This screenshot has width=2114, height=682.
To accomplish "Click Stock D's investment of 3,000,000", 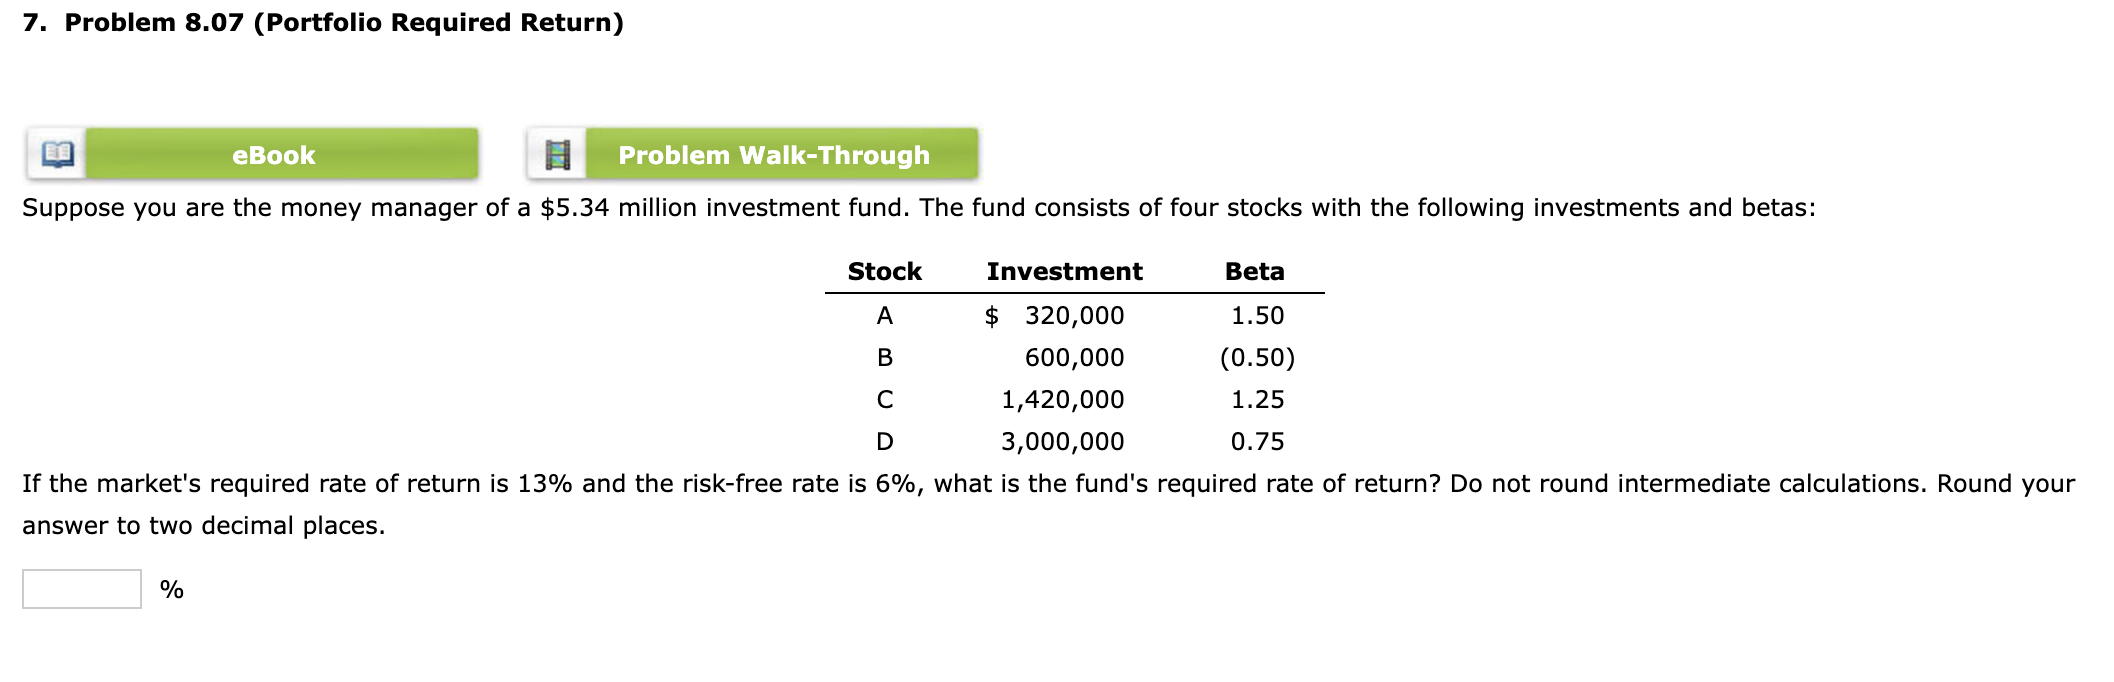I will (x=1062, y=441).
